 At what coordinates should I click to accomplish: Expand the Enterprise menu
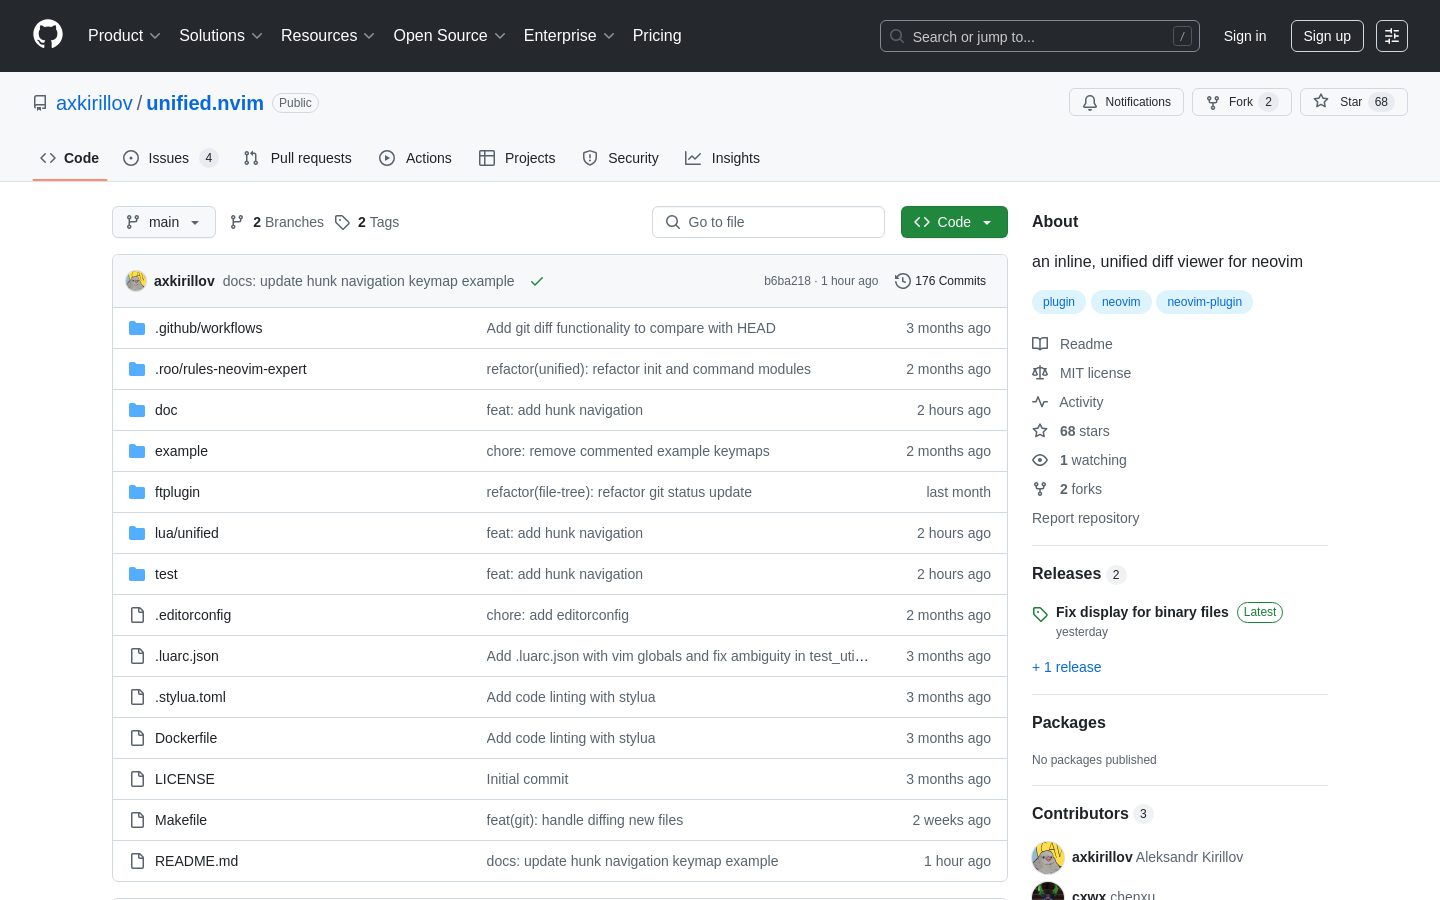tap(570, 36)
